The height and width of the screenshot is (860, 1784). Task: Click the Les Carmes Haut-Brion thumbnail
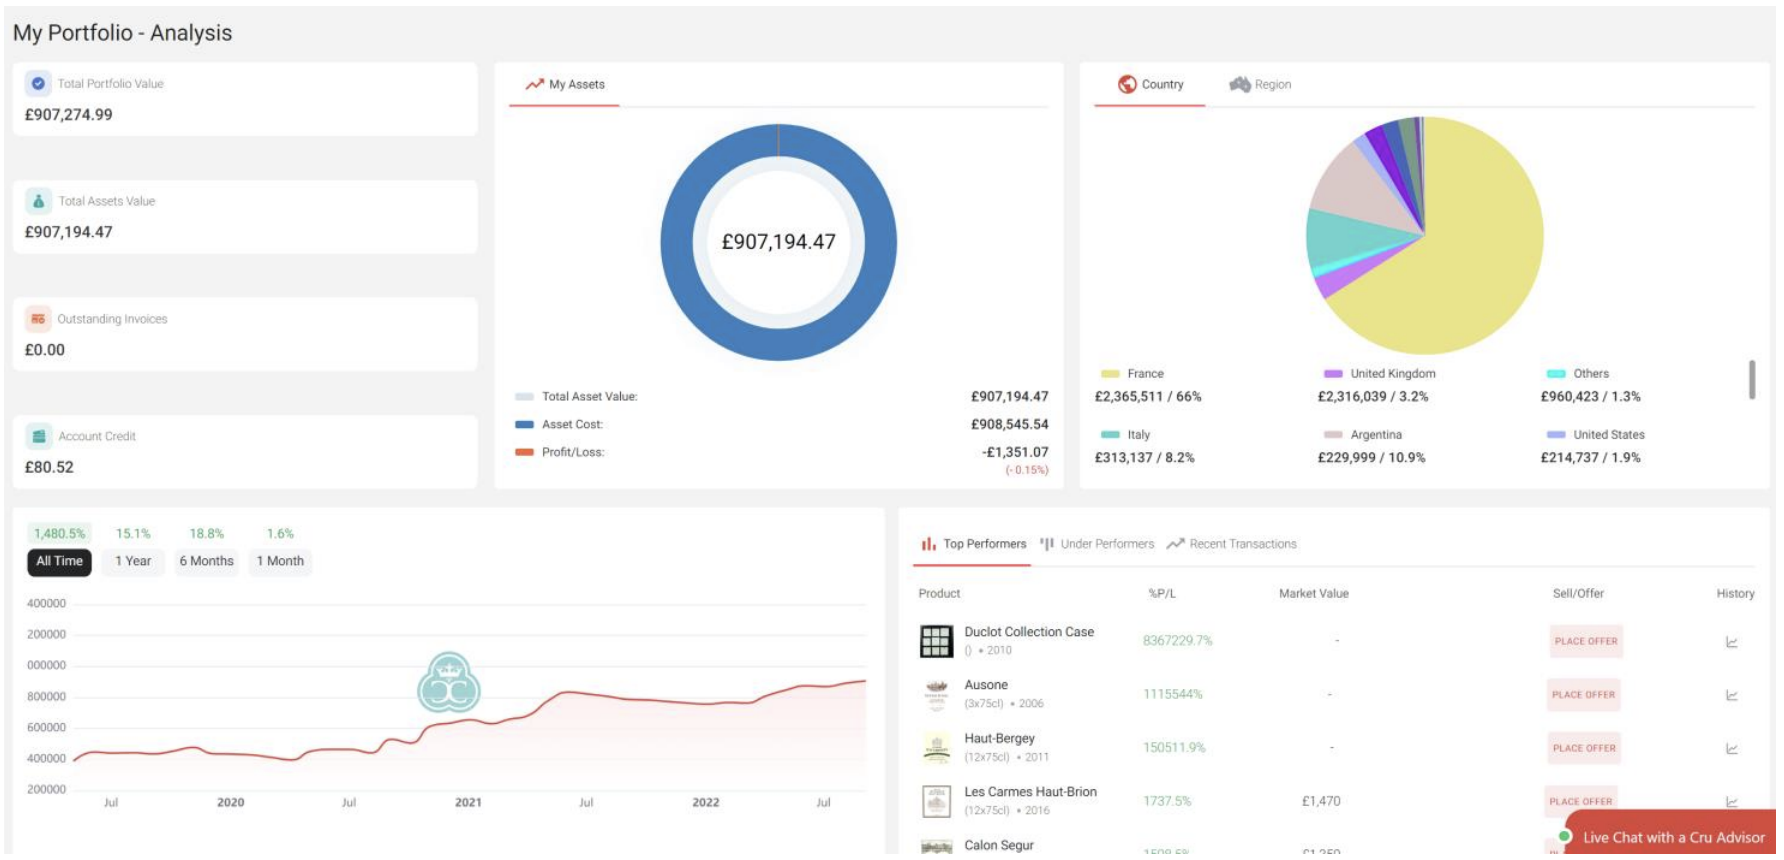(x=937, y=801)
